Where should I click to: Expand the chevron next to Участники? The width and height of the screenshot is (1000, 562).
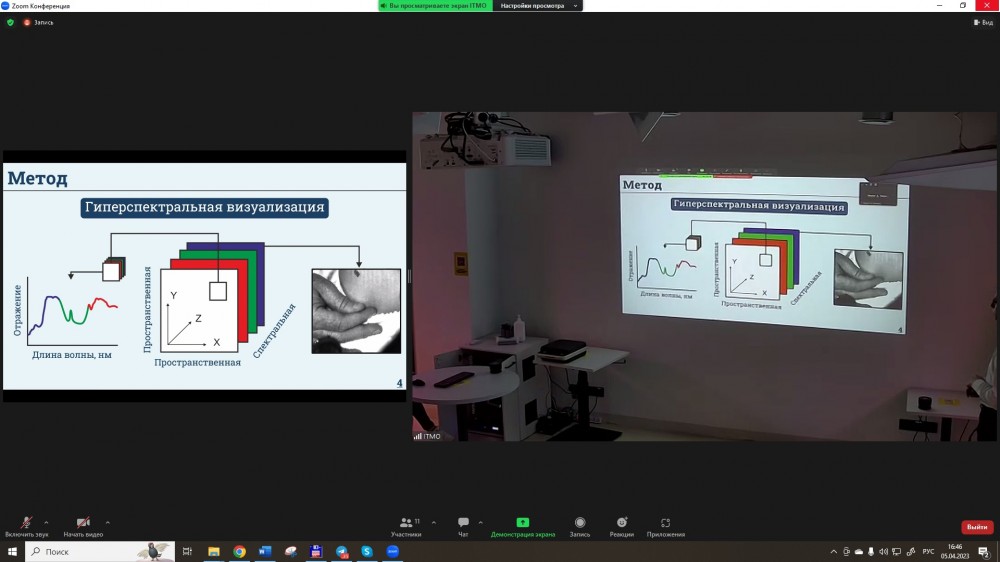[433, 522]
